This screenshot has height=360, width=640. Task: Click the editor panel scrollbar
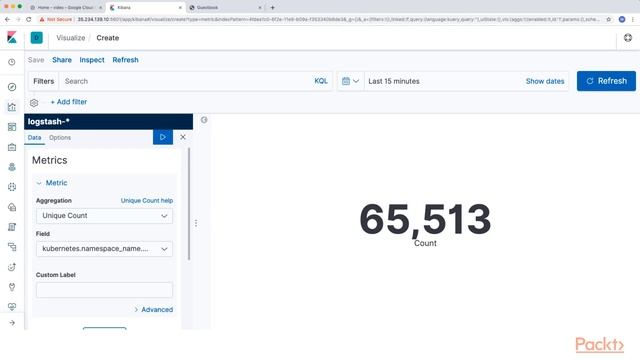pyautogui.click(x=189, y=204)
